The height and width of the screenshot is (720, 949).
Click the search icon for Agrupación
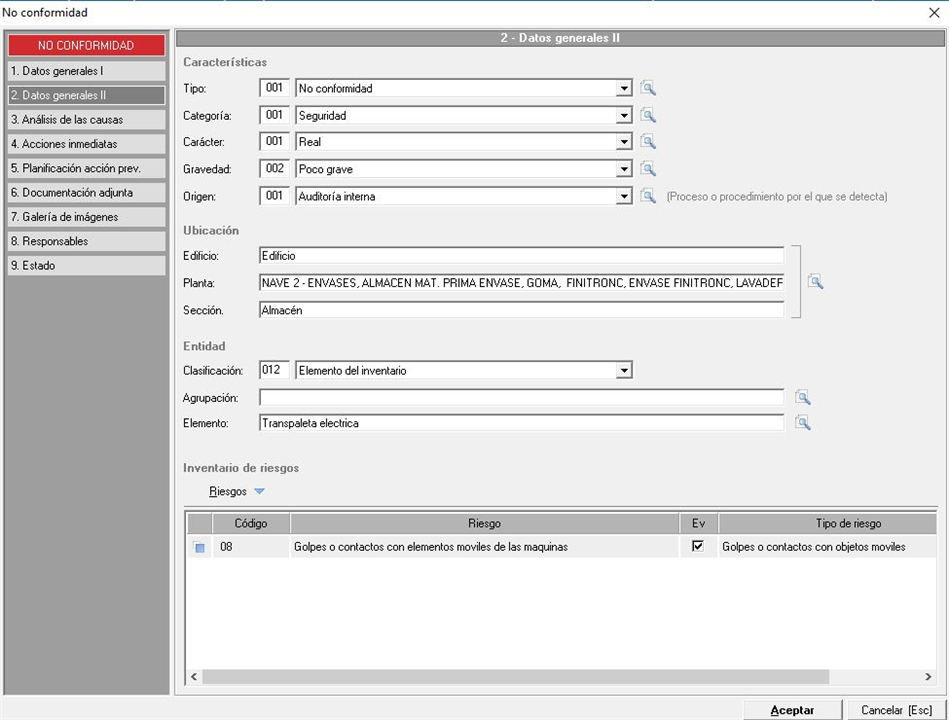coord(802,397)
